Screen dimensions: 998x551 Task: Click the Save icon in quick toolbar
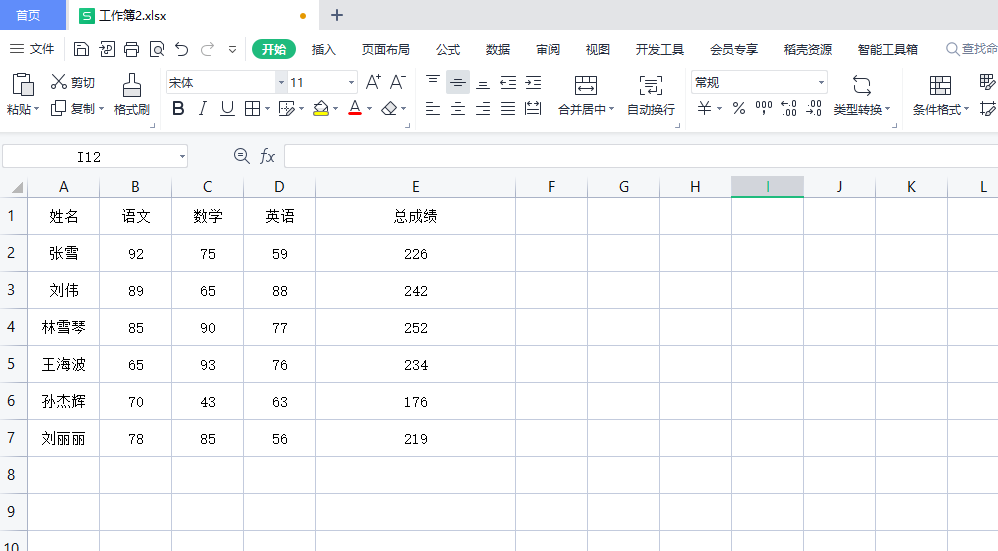(82, 49)
